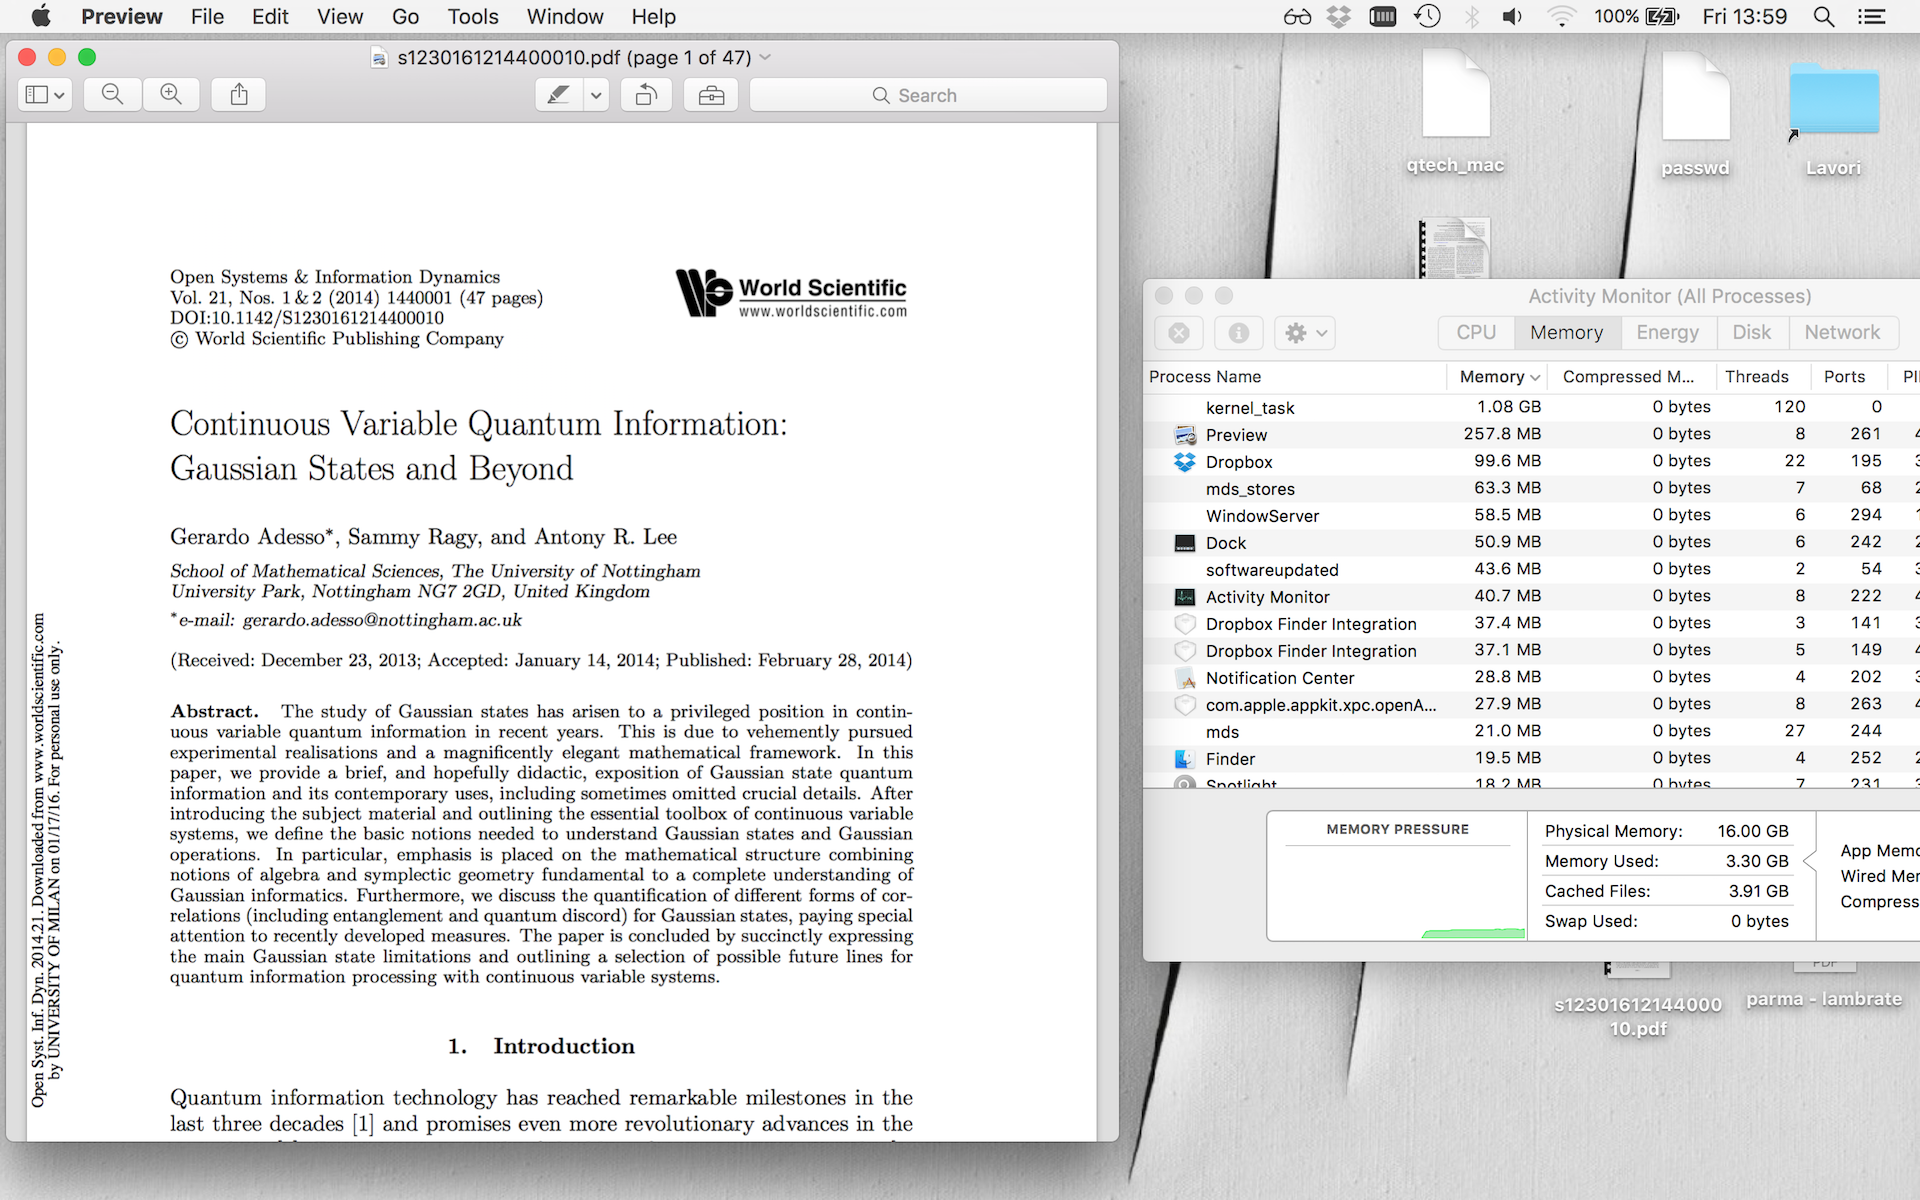Click the zoom in magnifier in Preview
Viewport: 1920px width, 1200px height.
point(171,95)
